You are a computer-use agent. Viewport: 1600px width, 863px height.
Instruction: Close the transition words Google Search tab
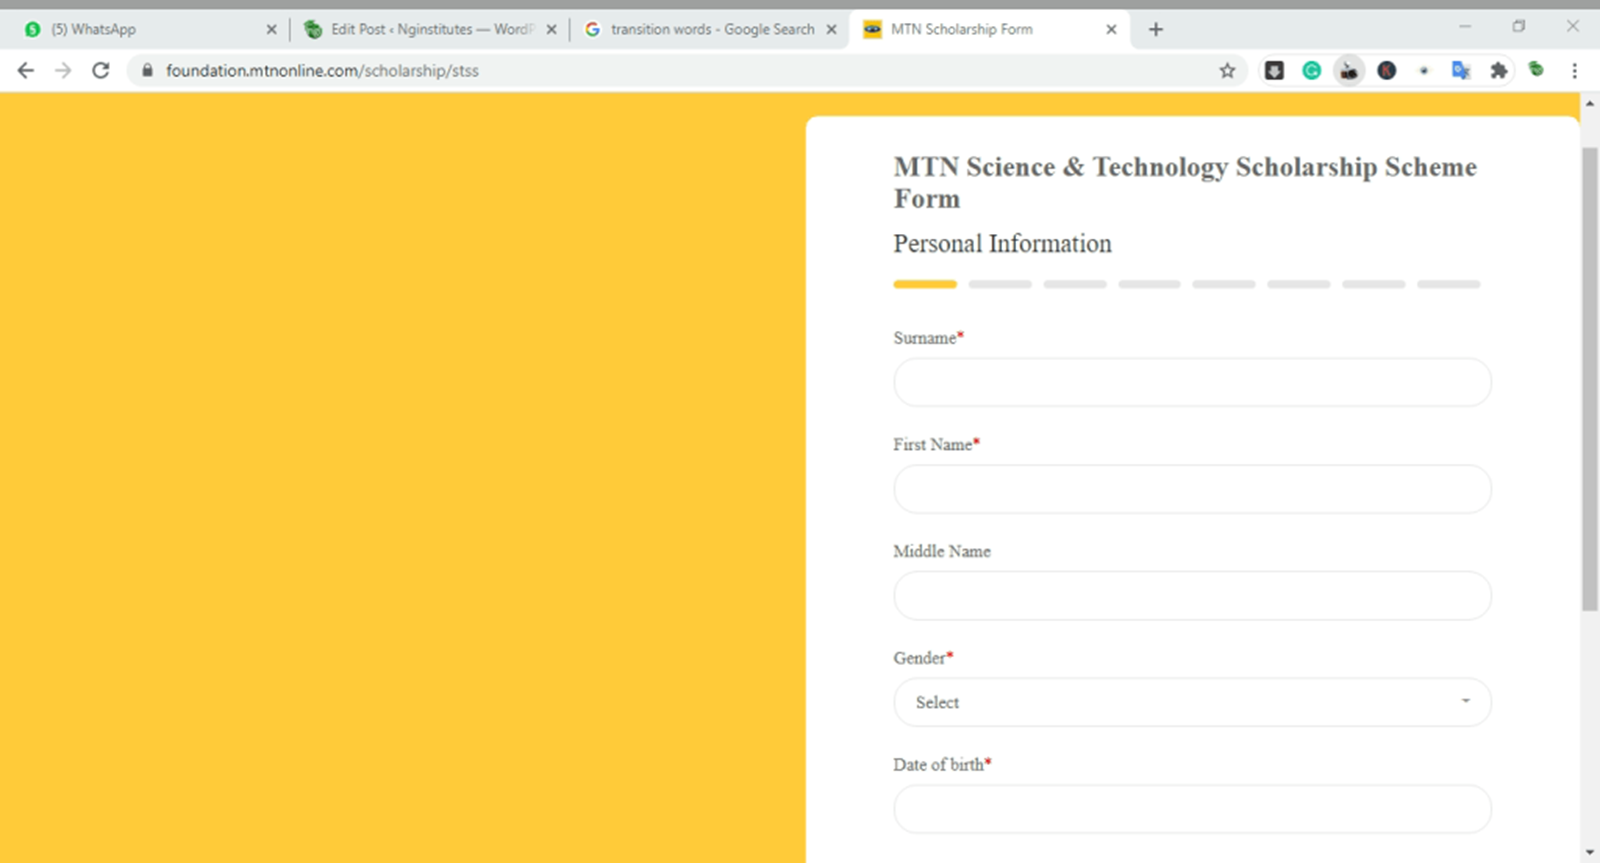coord(831,29)
